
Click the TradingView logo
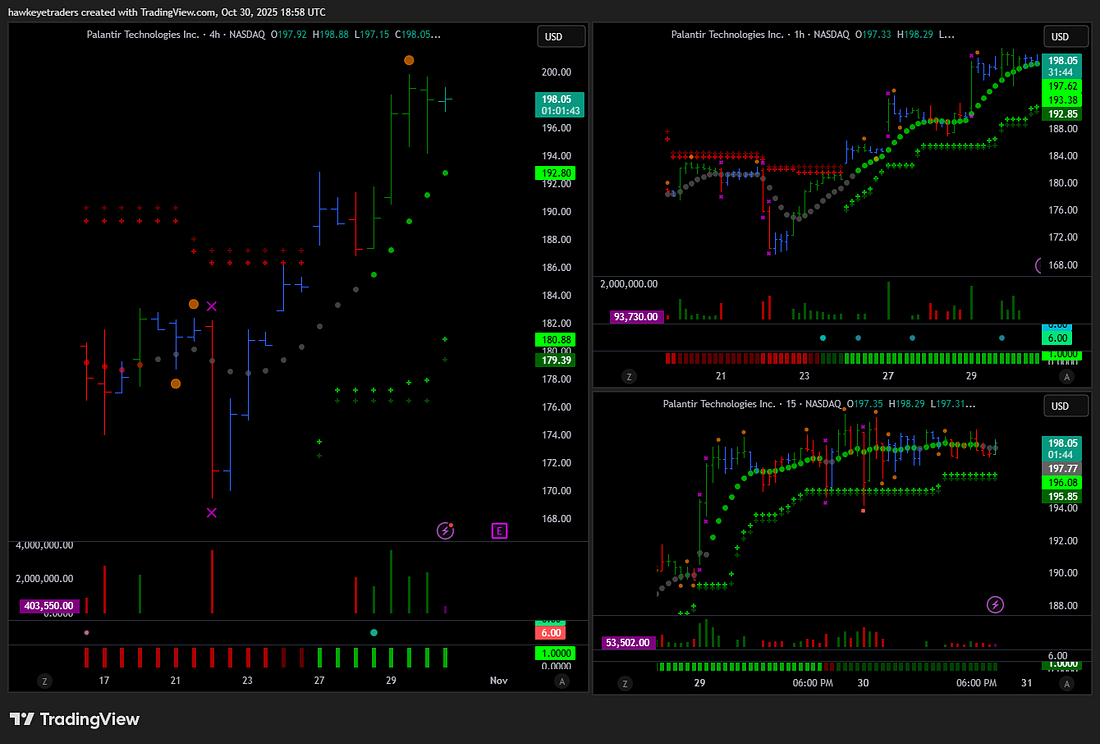(74, 719)
